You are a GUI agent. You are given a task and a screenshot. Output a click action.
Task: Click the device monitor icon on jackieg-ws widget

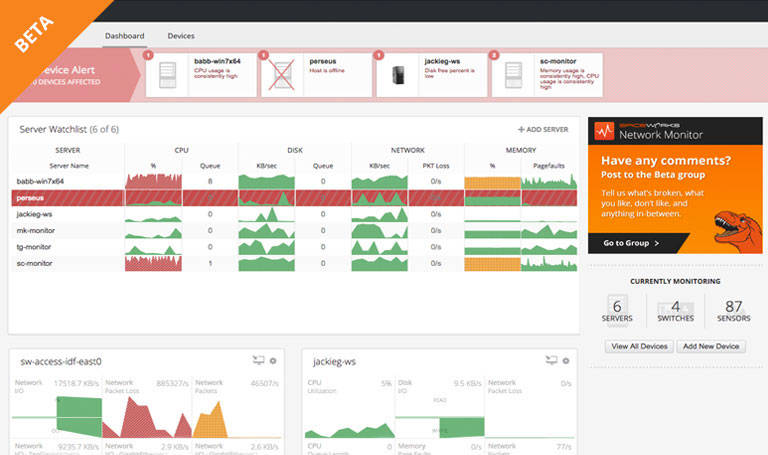click(x=551, y=360)
